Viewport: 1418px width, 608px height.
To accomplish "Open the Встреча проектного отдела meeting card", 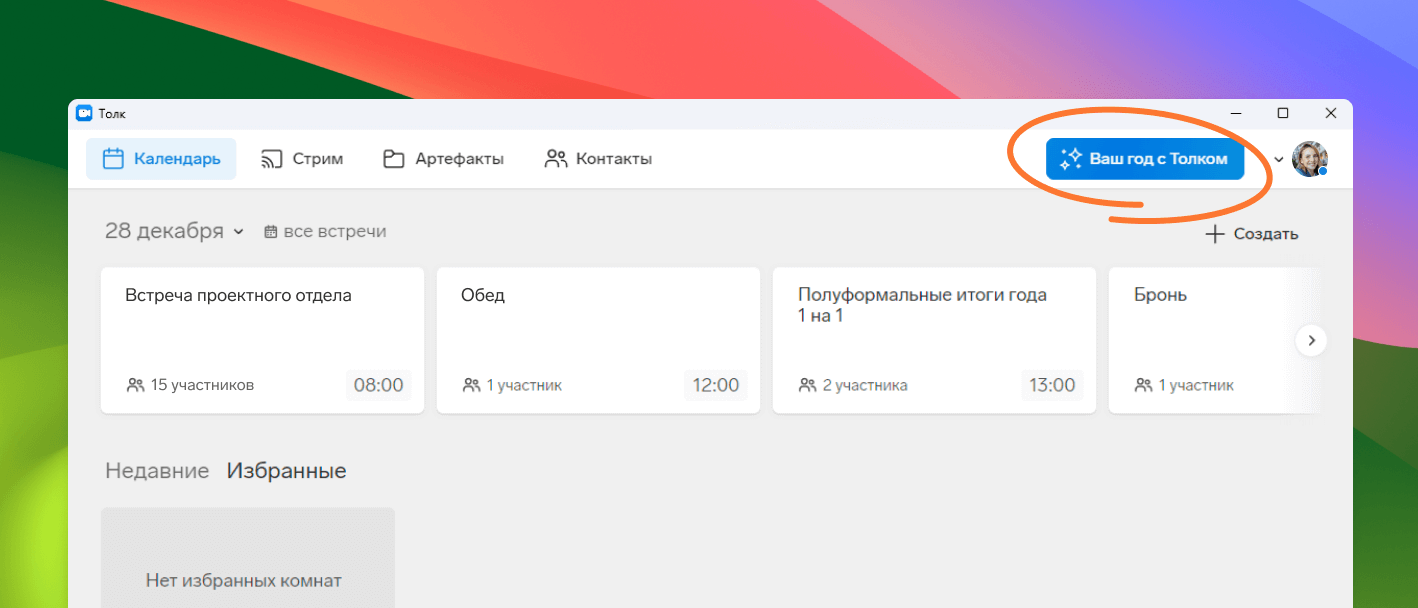I will 262,340.
